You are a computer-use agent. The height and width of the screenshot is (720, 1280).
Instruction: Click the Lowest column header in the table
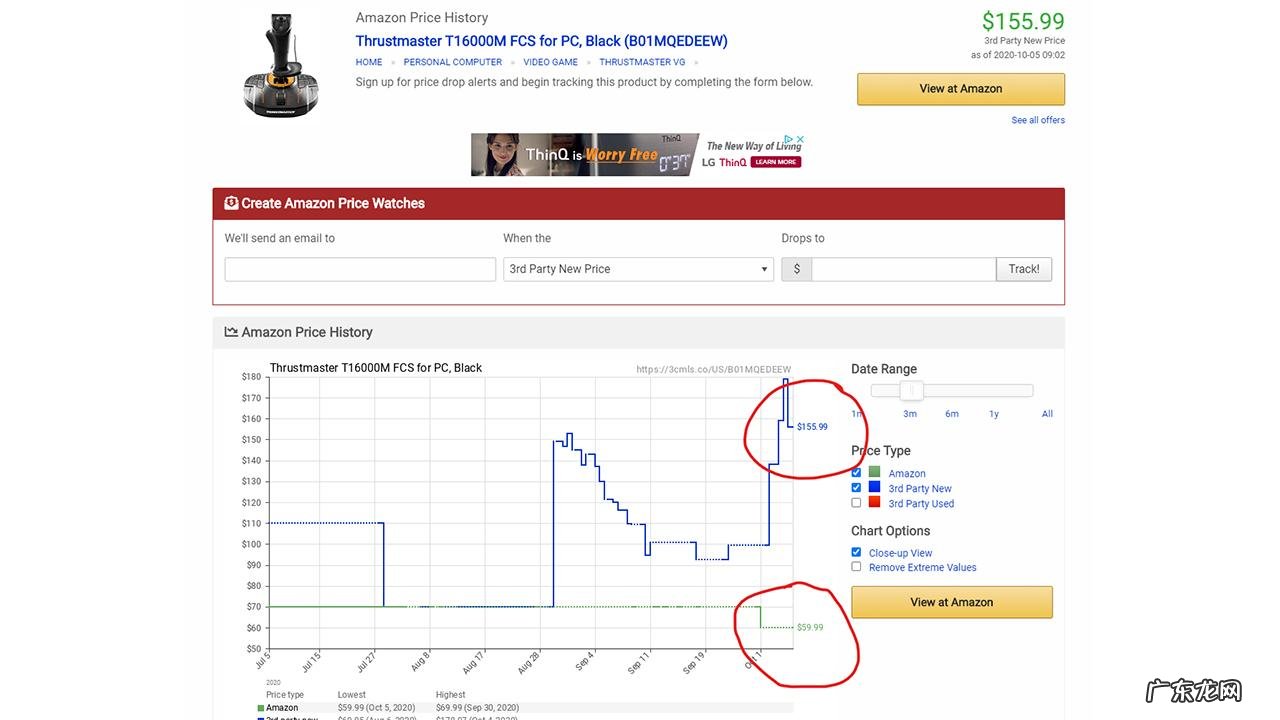coord(352,695)
